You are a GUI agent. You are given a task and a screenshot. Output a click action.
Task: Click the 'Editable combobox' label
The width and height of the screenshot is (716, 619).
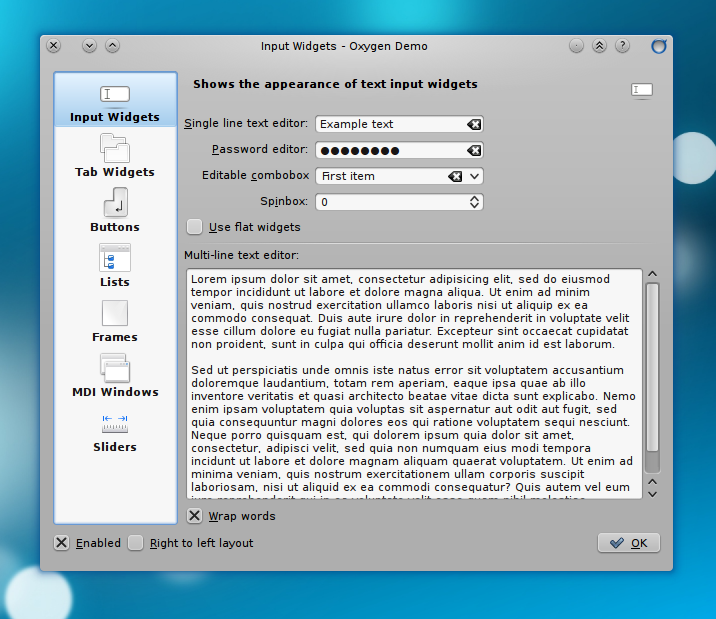[256, 175]
